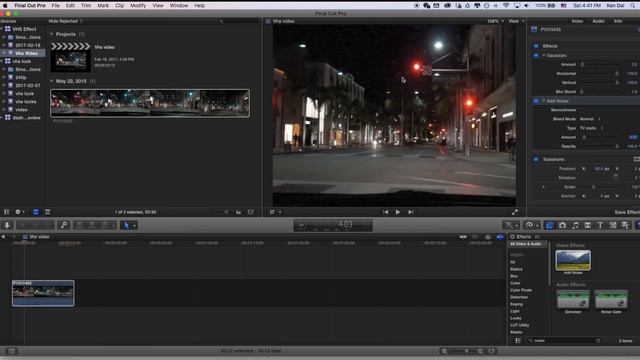Switch to the Info inspector tab
This screenshot has width=640, height=360.
[618, 21]
